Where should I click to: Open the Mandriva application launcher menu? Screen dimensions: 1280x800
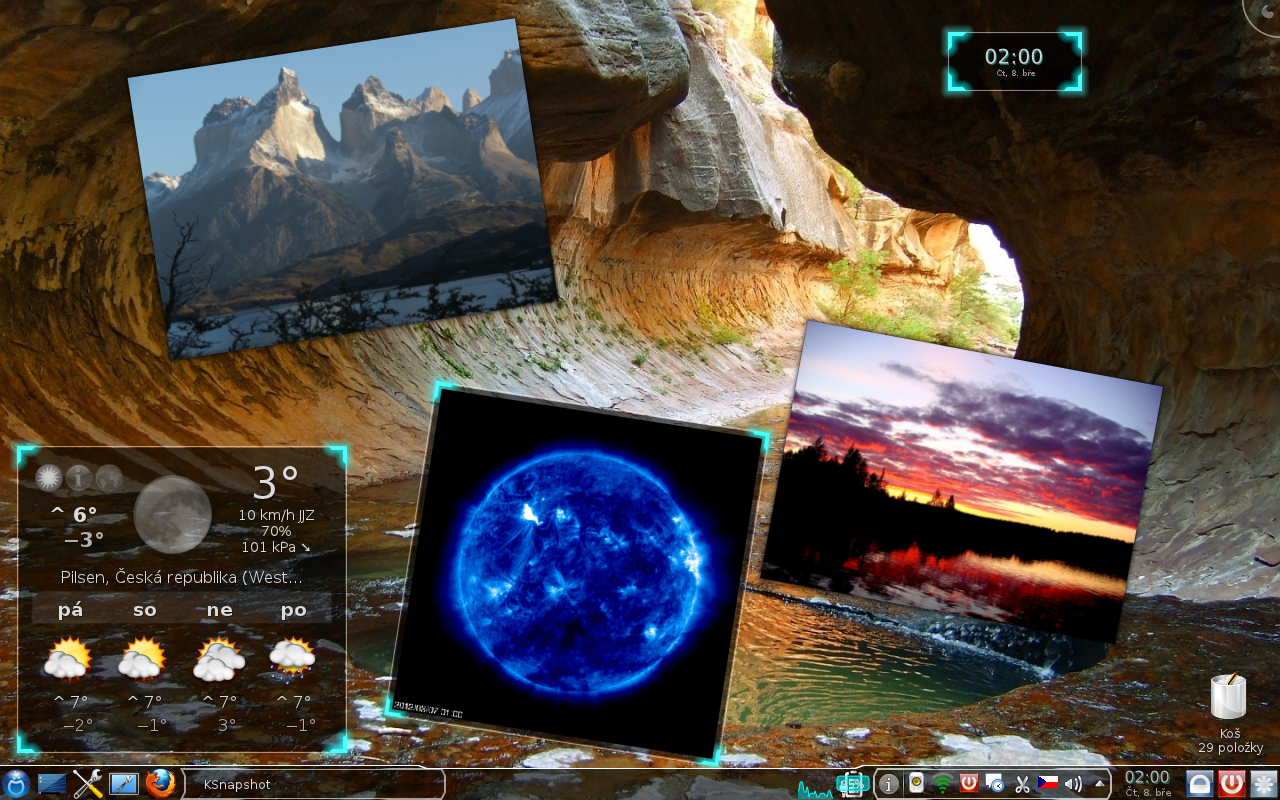click(16, 784)
